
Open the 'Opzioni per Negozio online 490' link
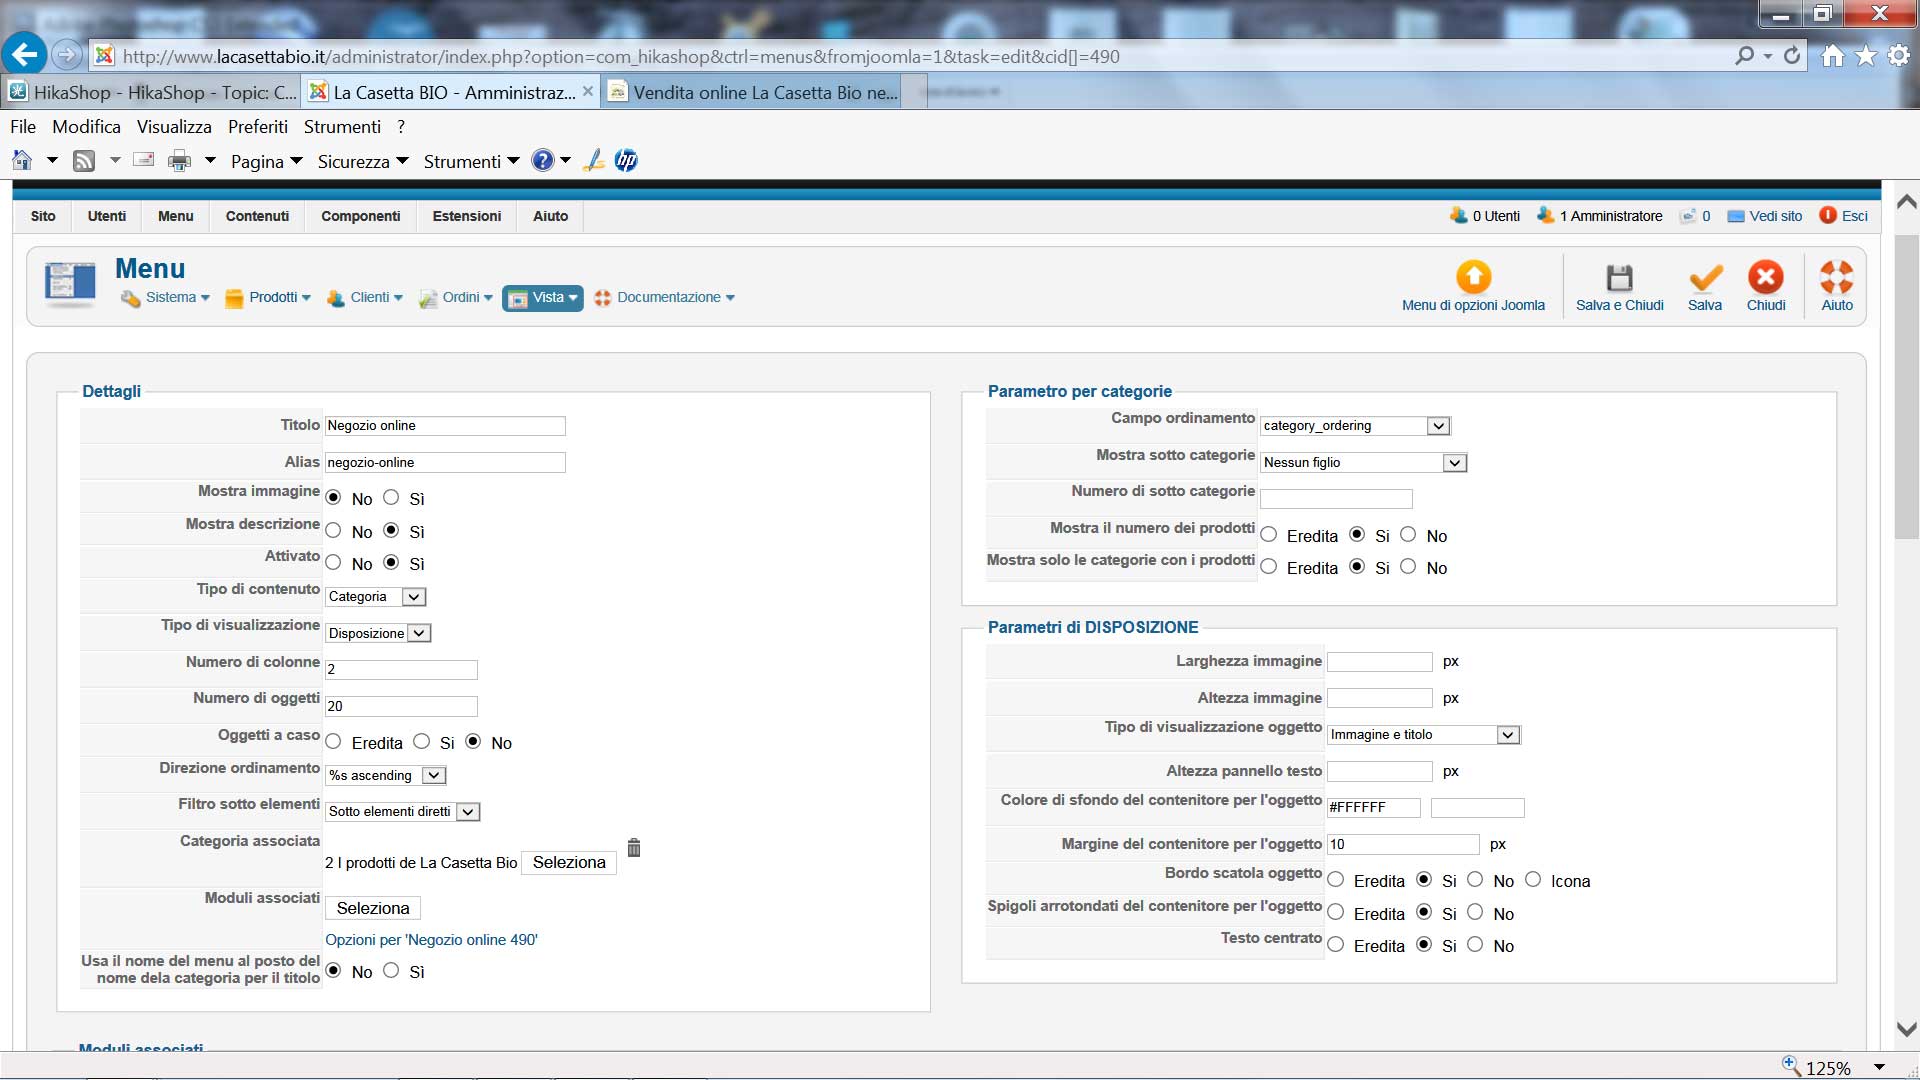coord(431,940)
